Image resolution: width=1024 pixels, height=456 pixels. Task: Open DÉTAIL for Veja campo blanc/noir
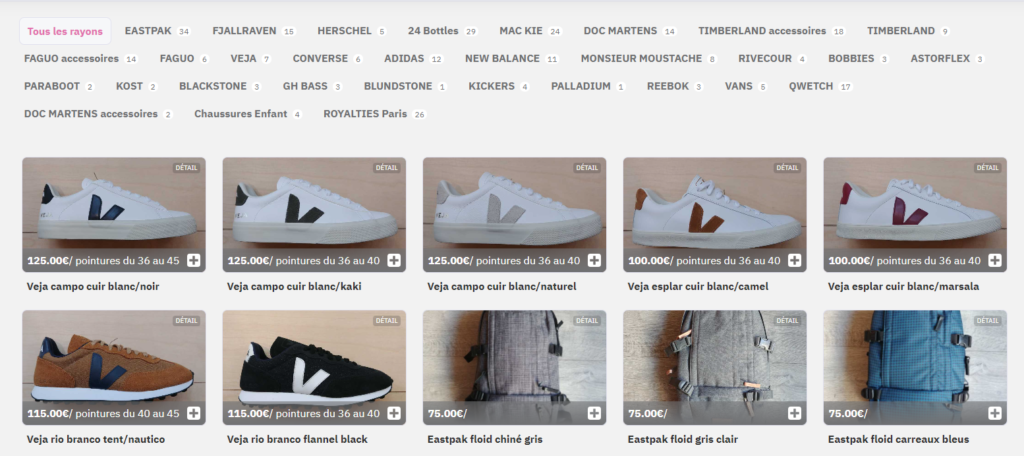(x=186, y=168)
